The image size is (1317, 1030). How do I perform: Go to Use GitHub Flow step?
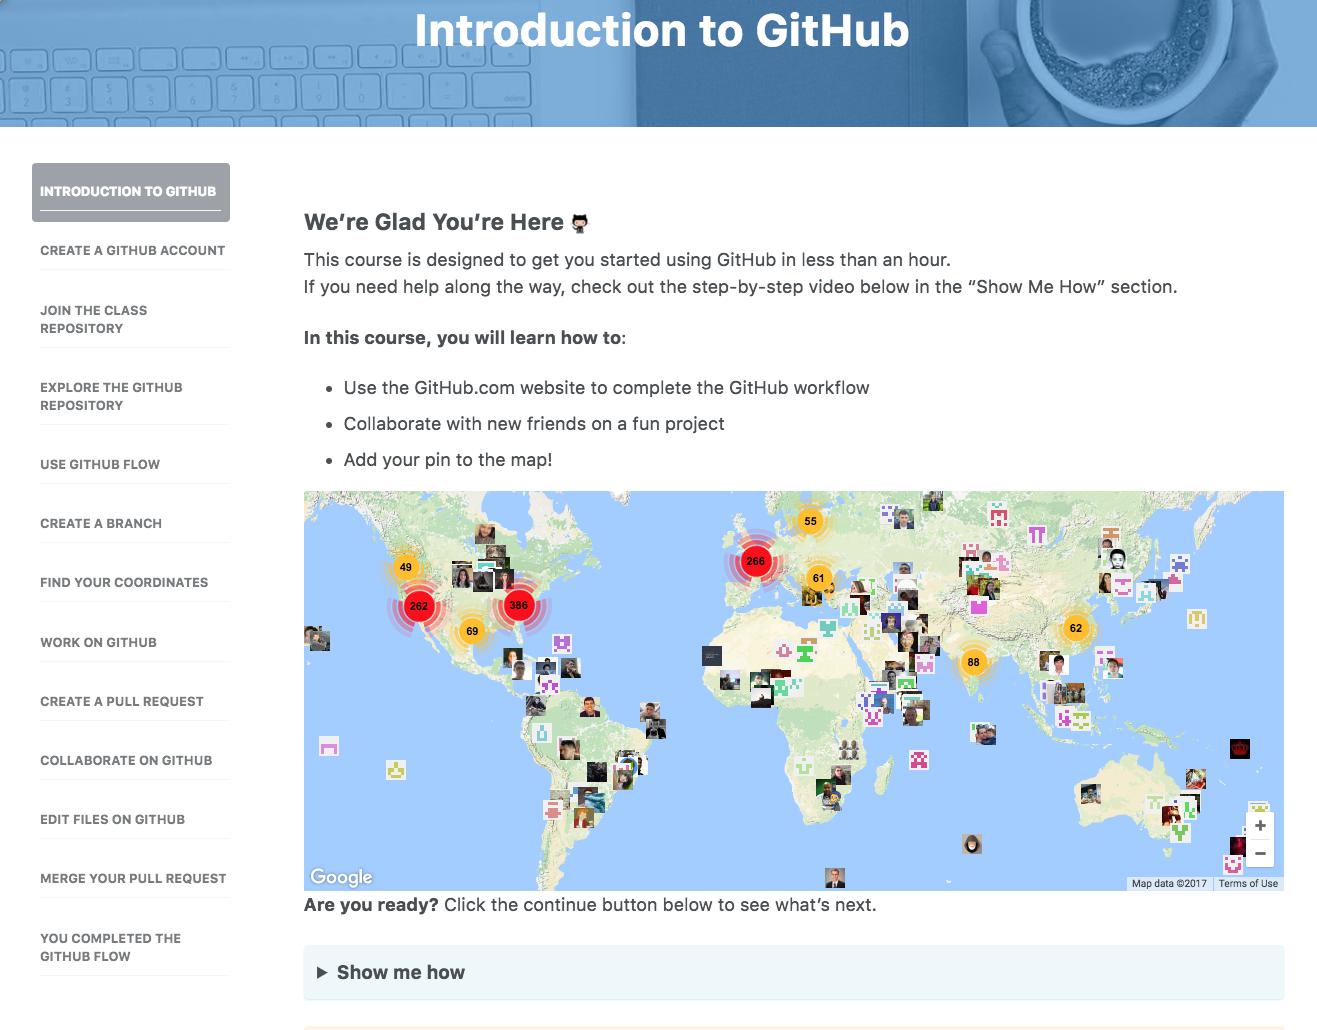[x=100, y=464]
